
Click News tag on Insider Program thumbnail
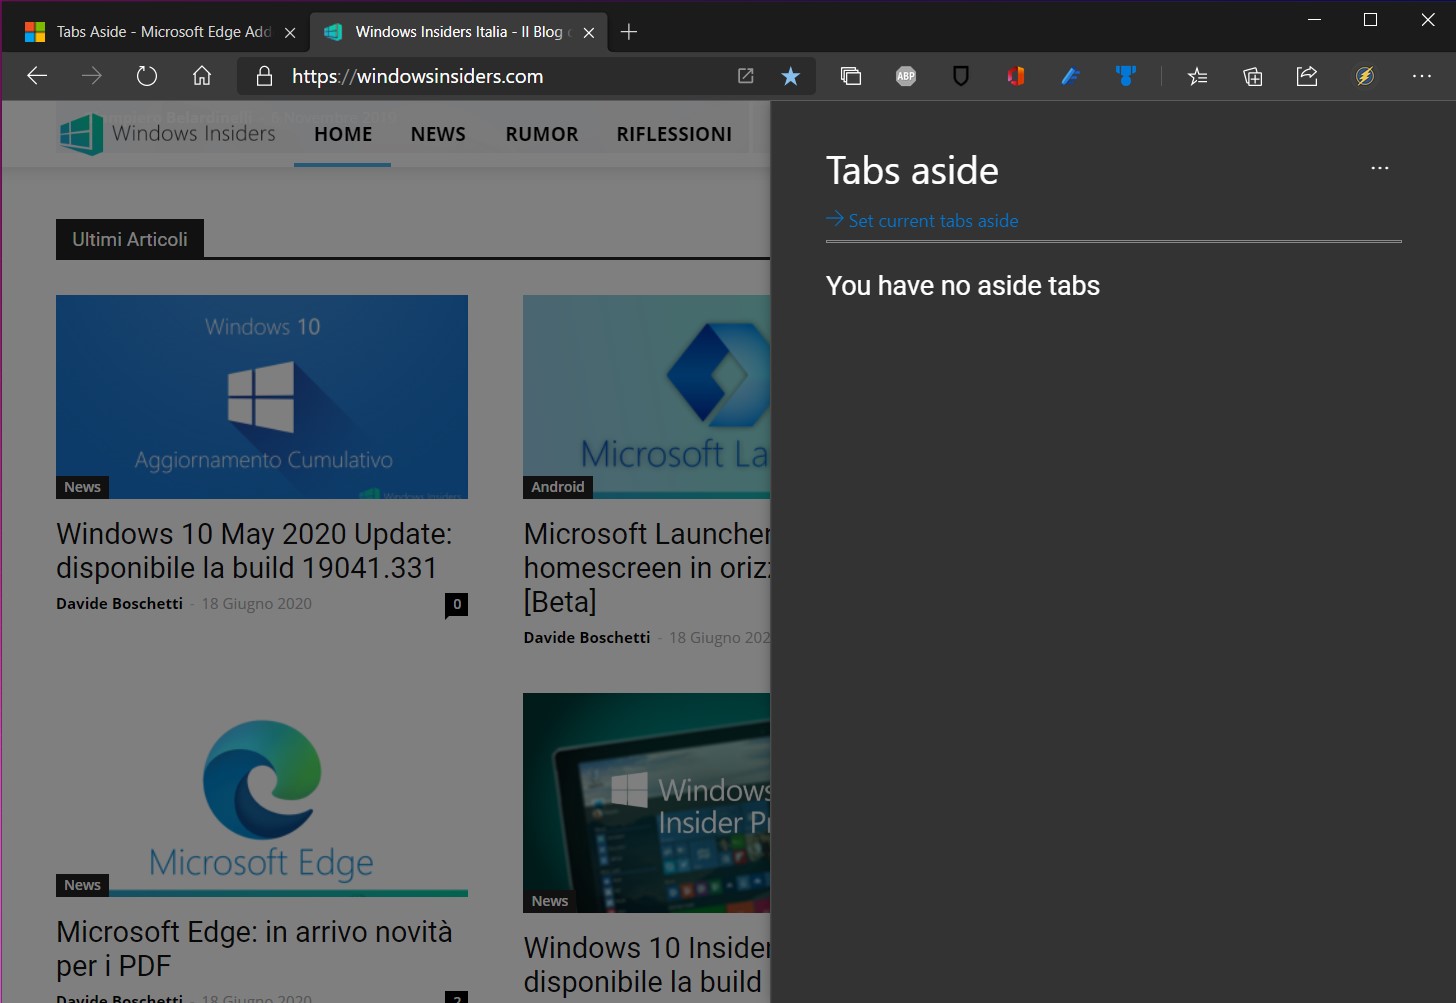point(550,901)
